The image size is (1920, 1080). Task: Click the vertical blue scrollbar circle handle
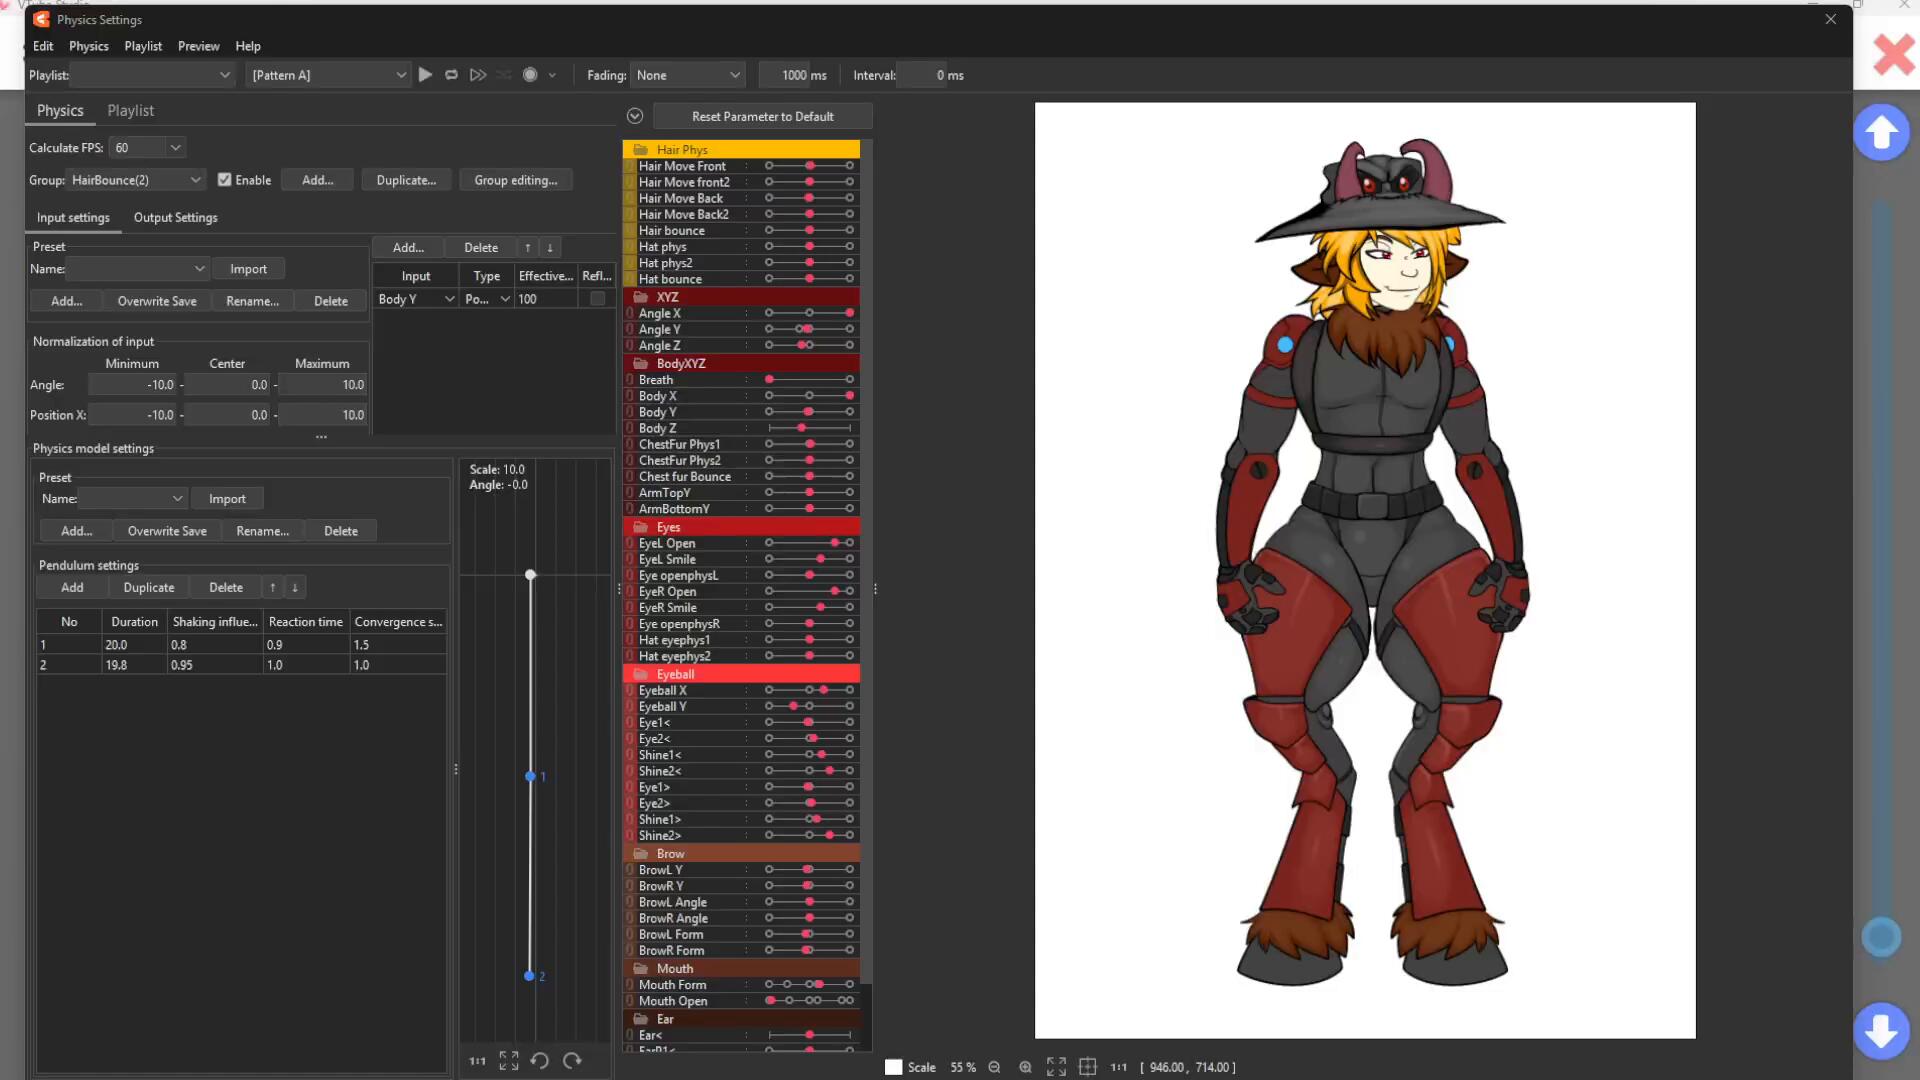1881,937
